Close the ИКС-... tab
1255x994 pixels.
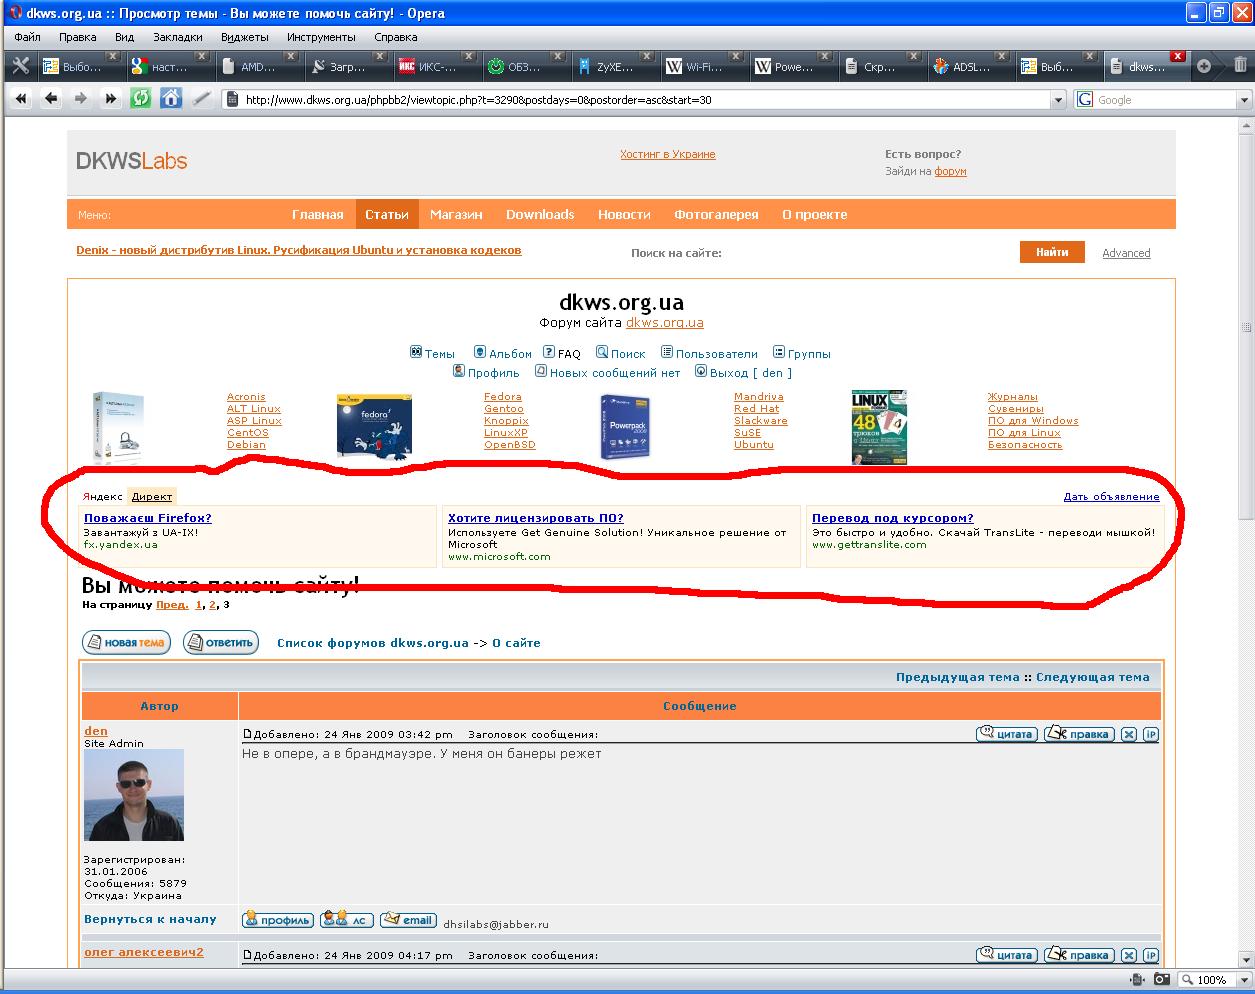[469, 57]
